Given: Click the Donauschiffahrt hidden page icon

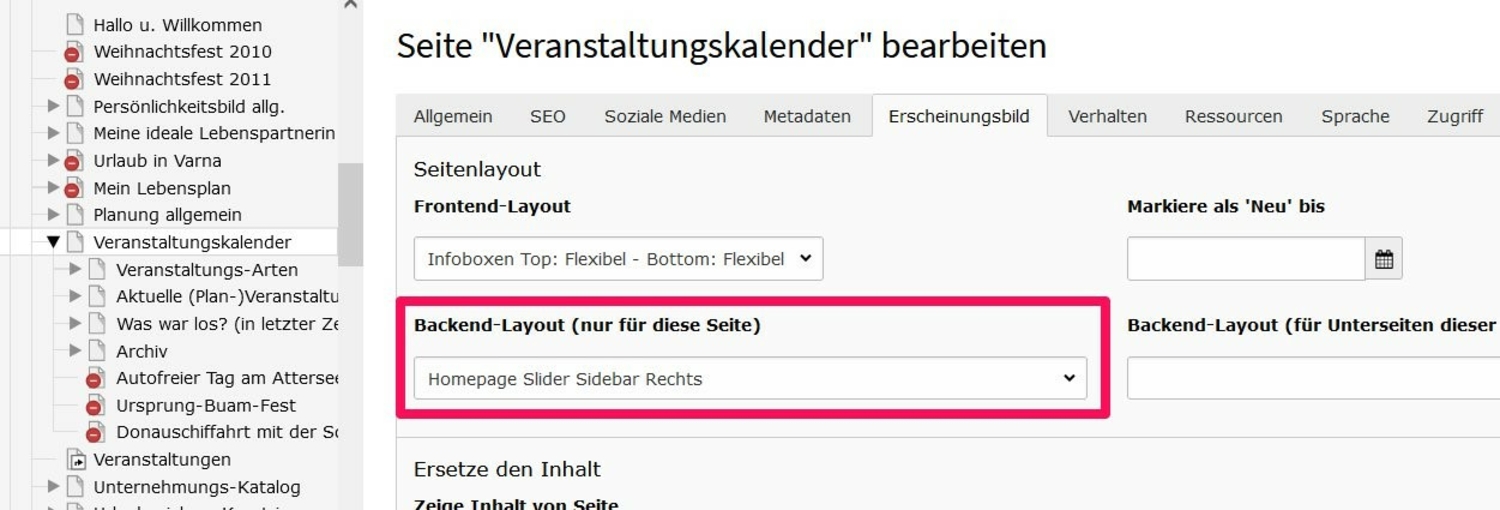Looking at the screenshot, I should point(96,433).
